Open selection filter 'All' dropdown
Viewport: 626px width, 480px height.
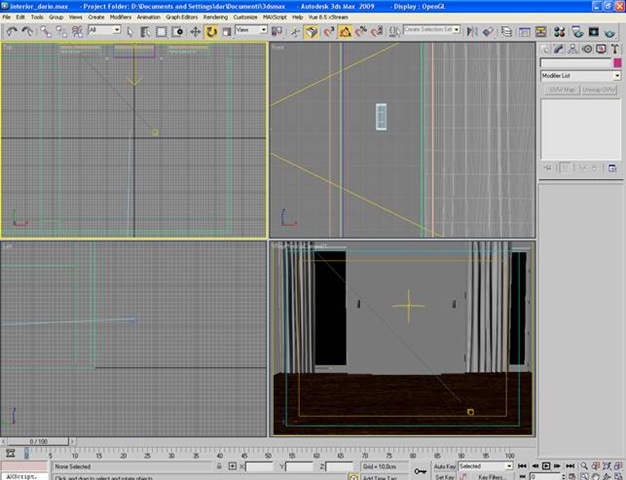(104, 30)
